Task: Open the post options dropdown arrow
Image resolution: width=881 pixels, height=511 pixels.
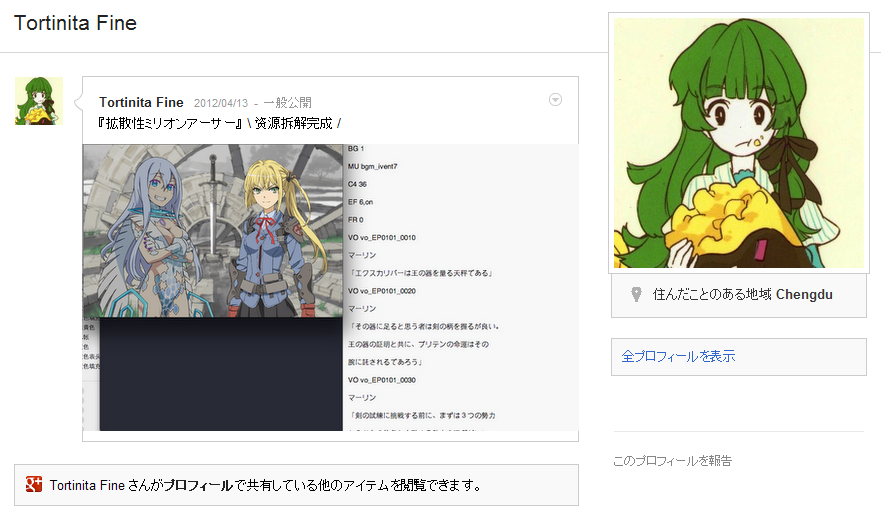Action: click(555, 100)
